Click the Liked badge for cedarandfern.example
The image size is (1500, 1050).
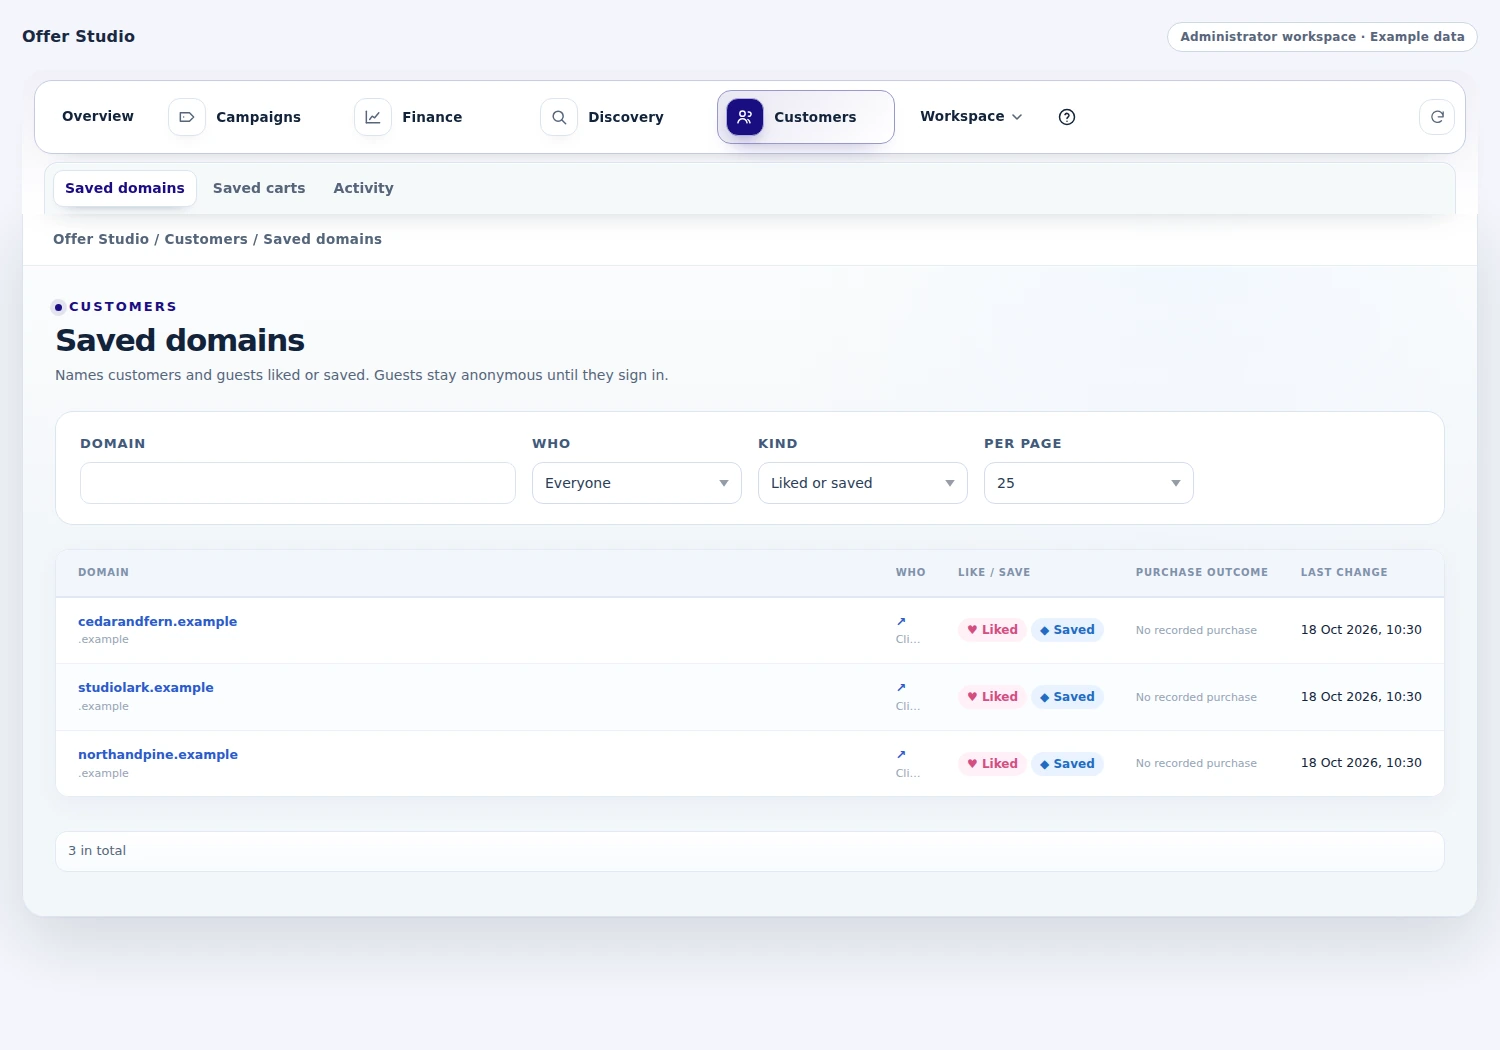992,630
